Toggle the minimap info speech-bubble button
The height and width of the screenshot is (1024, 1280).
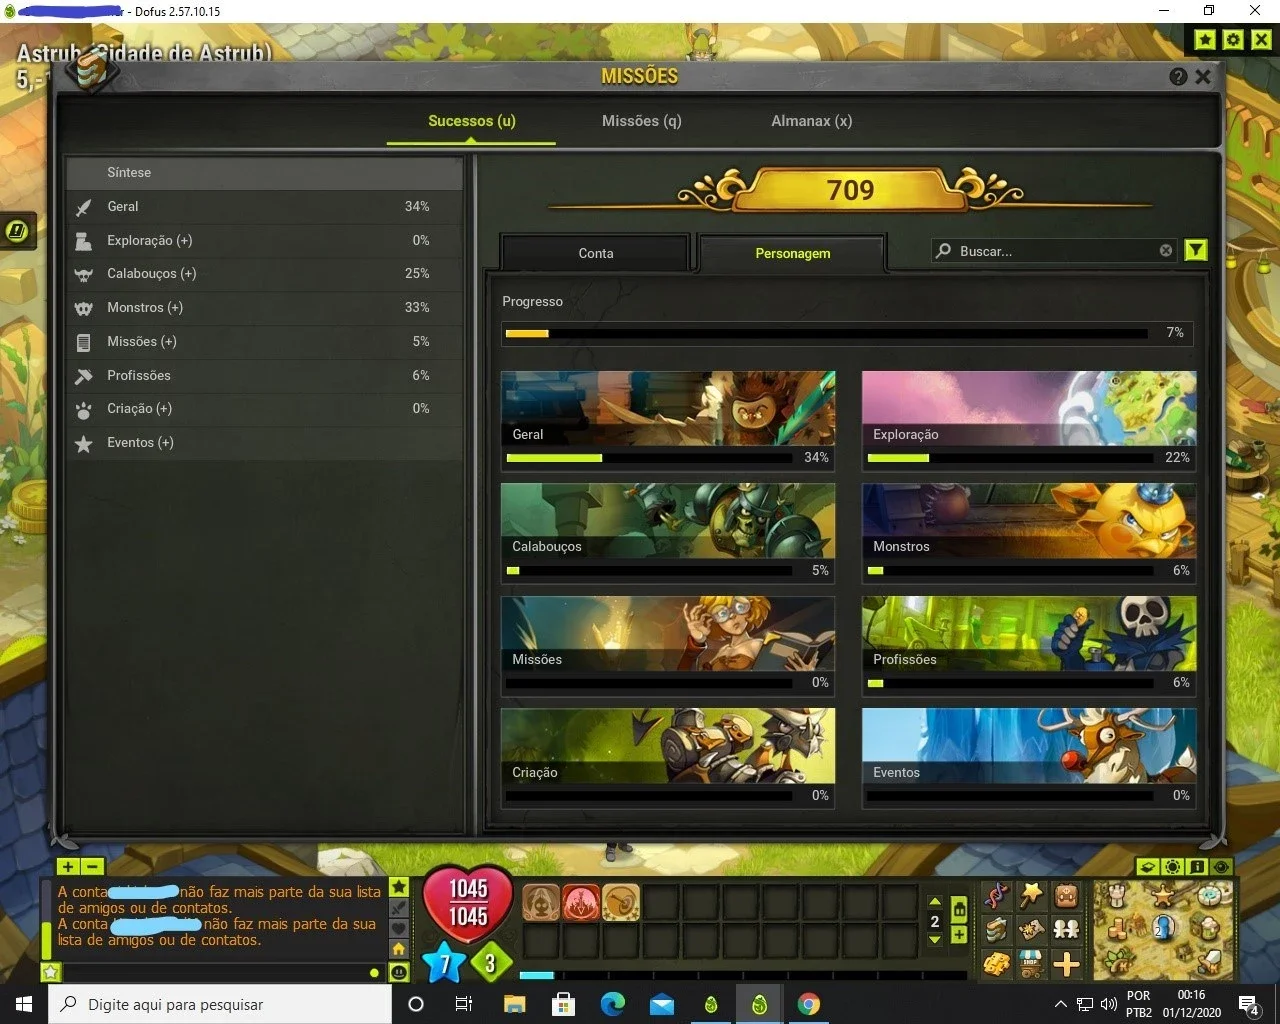1197,867
